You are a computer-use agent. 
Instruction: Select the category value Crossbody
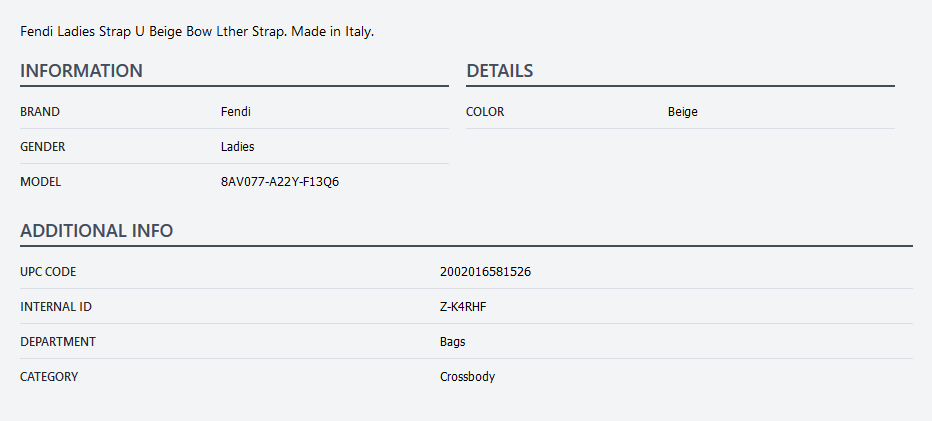click(467, 377)
